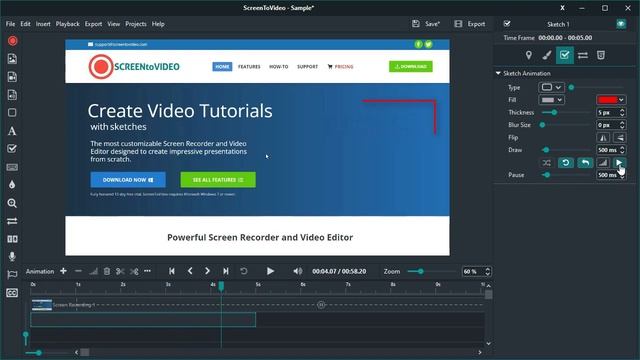Click the Export button in toolbar
Viewport: 640px width, 360px height.
(x=470, y=24)
